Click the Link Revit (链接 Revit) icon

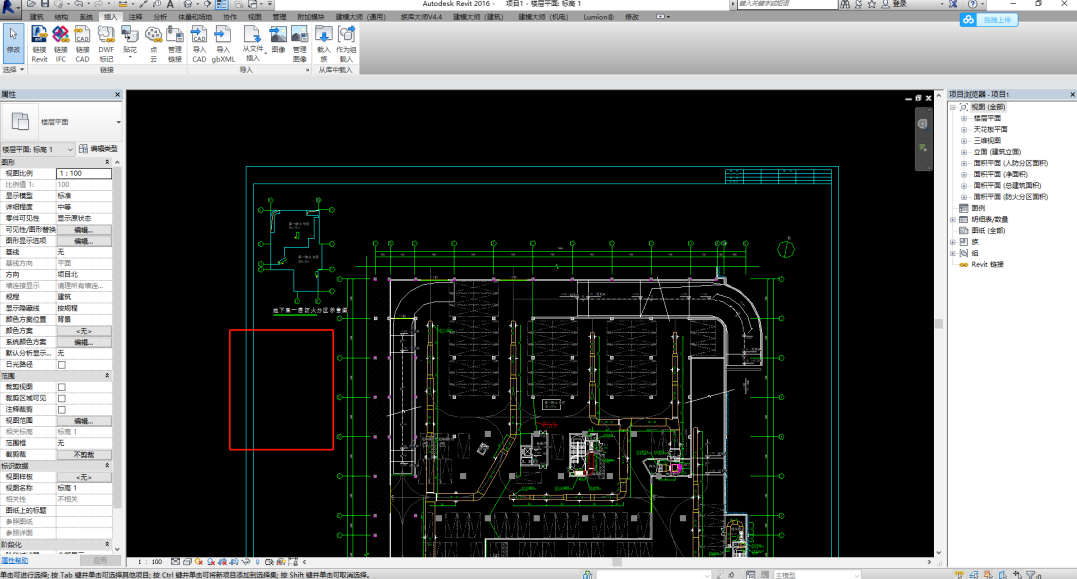tap(39, 44)
